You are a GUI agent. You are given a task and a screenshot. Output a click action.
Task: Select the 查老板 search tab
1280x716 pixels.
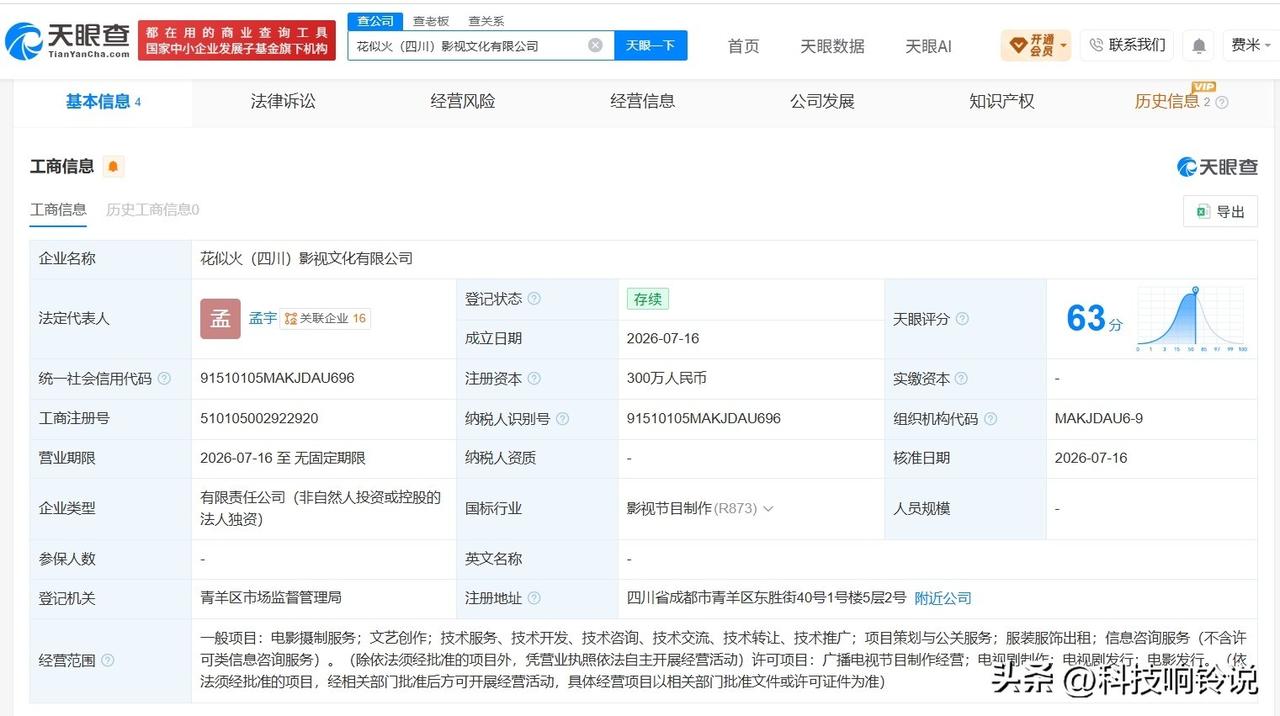pyautogui.click(x=431, y=21)
